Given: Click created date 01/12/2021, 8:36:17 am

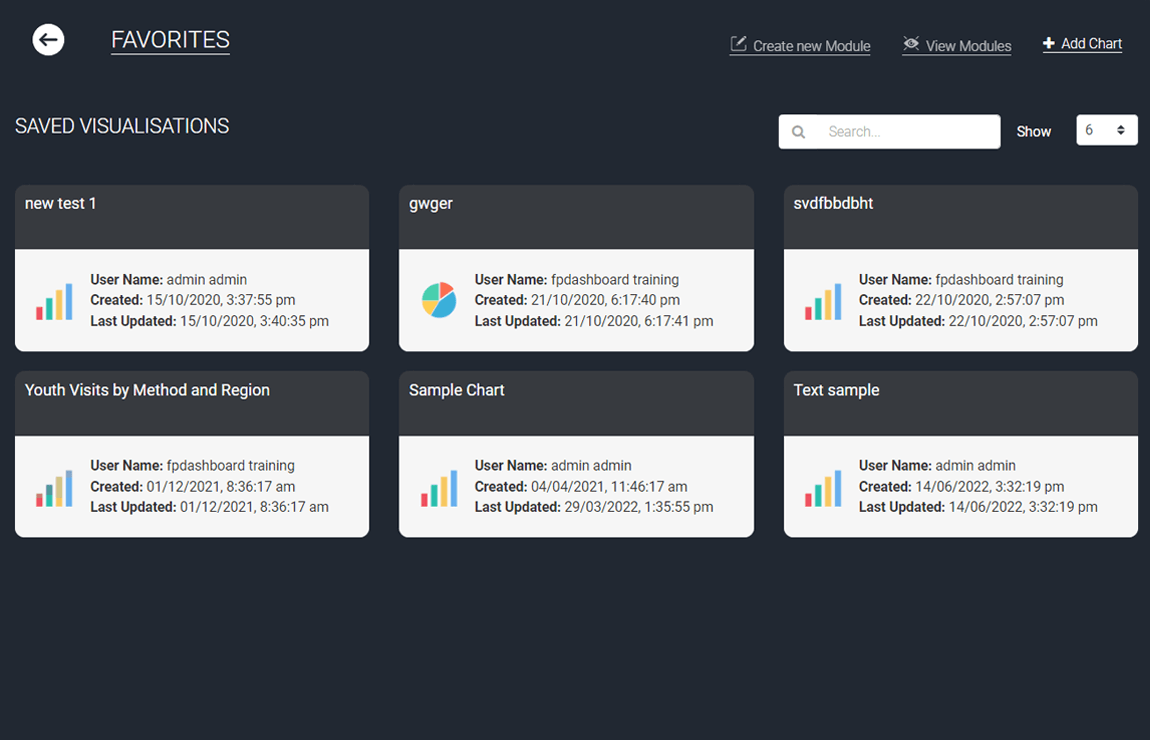Looking at the screenshot, I should coord(221,486).
